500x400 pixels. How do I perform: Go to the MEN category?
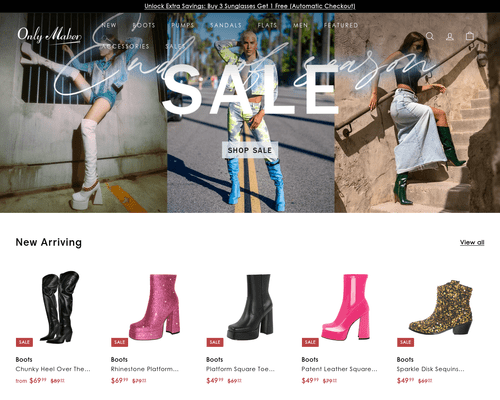300,25
